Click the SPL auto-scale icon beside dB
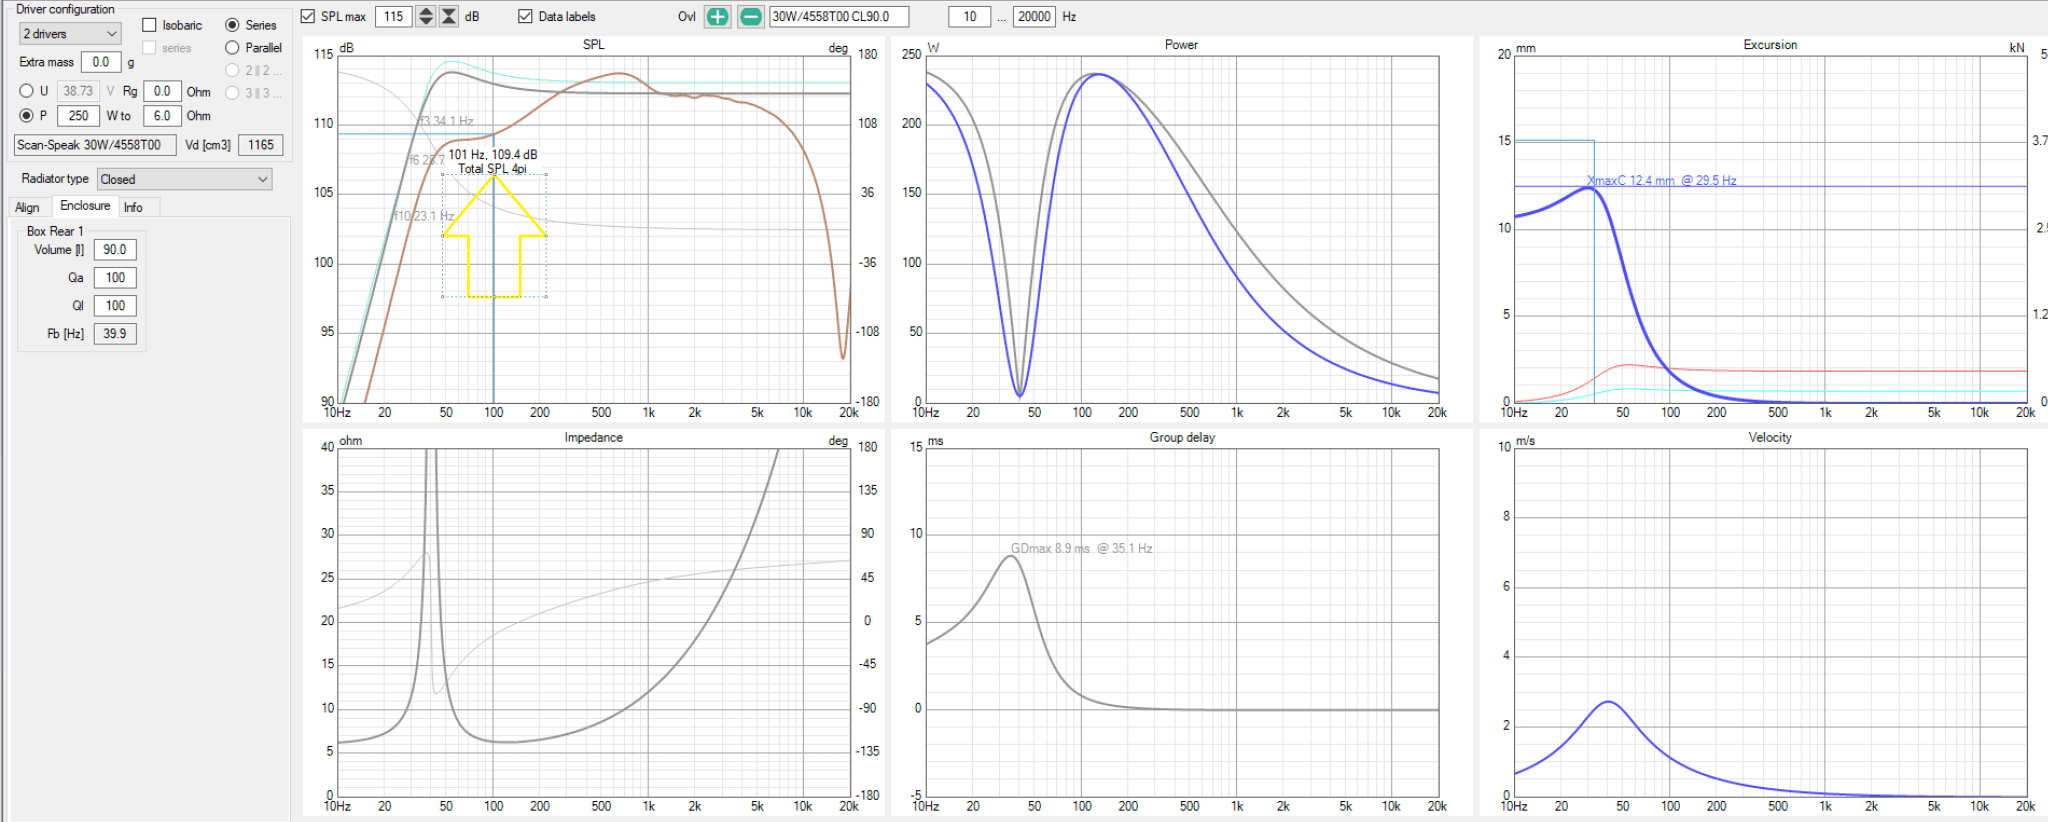The height and width of the screenshot is (822, 2048). pyautogui.click(x=449, y=17)
